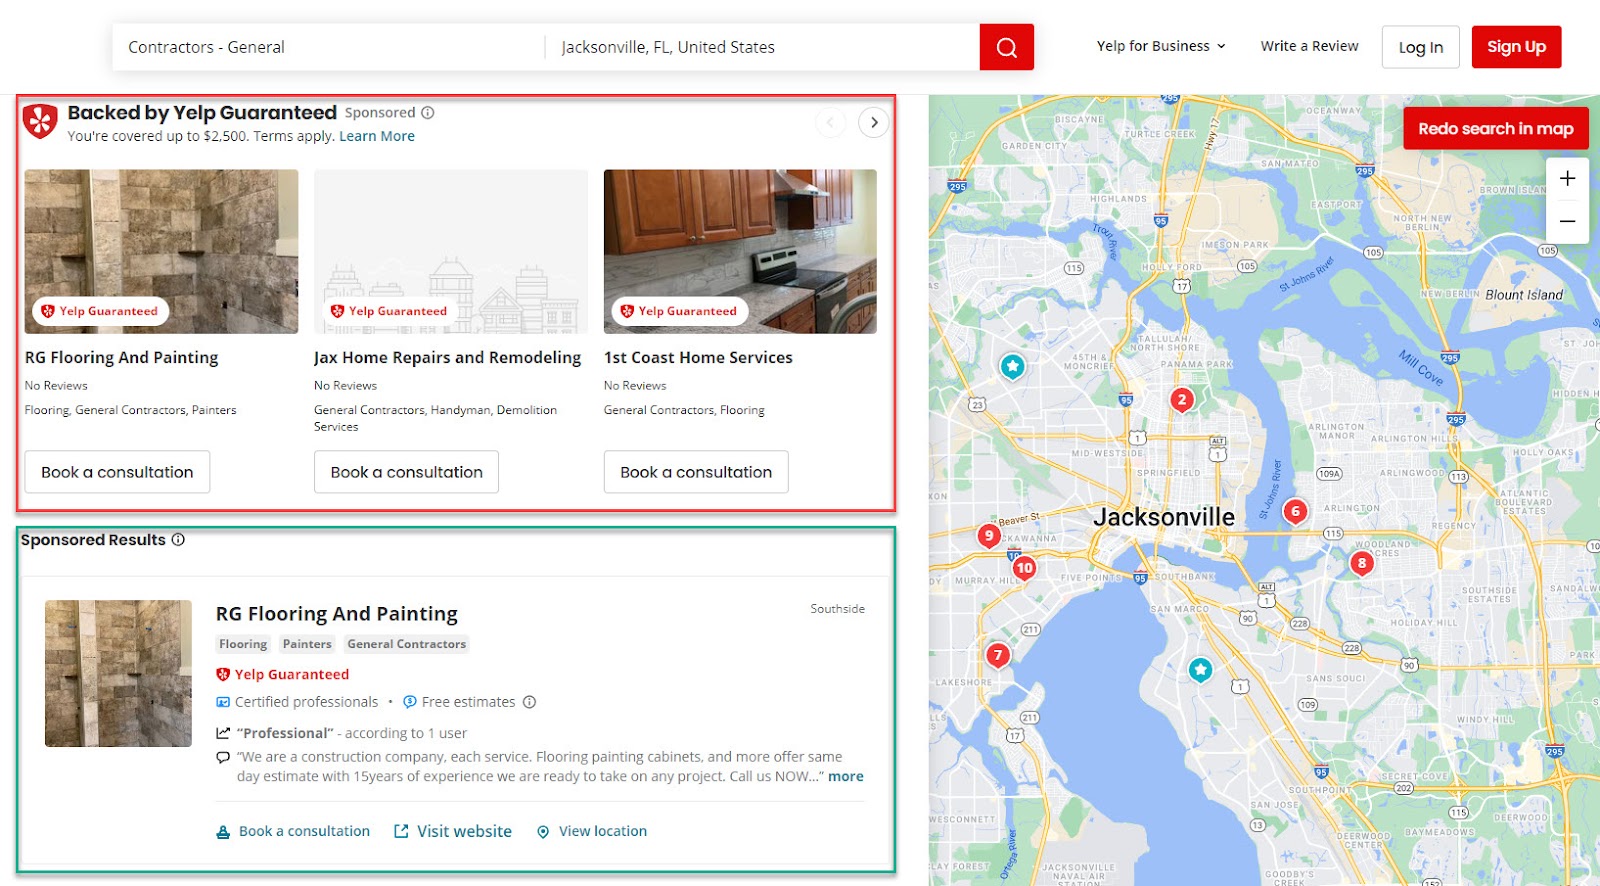The height and width of the screenshot is (886, 1600).
Task: Open Yelp for Business dropdown menu
Action: (x=1161, y=46)
